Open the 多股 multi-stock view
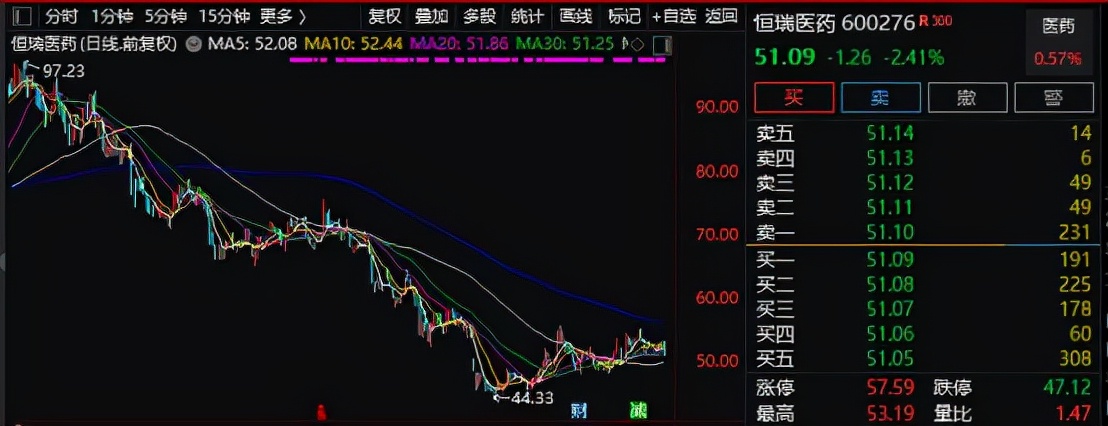The width and height of the screenshot is (1108, 426). point(480,16)
